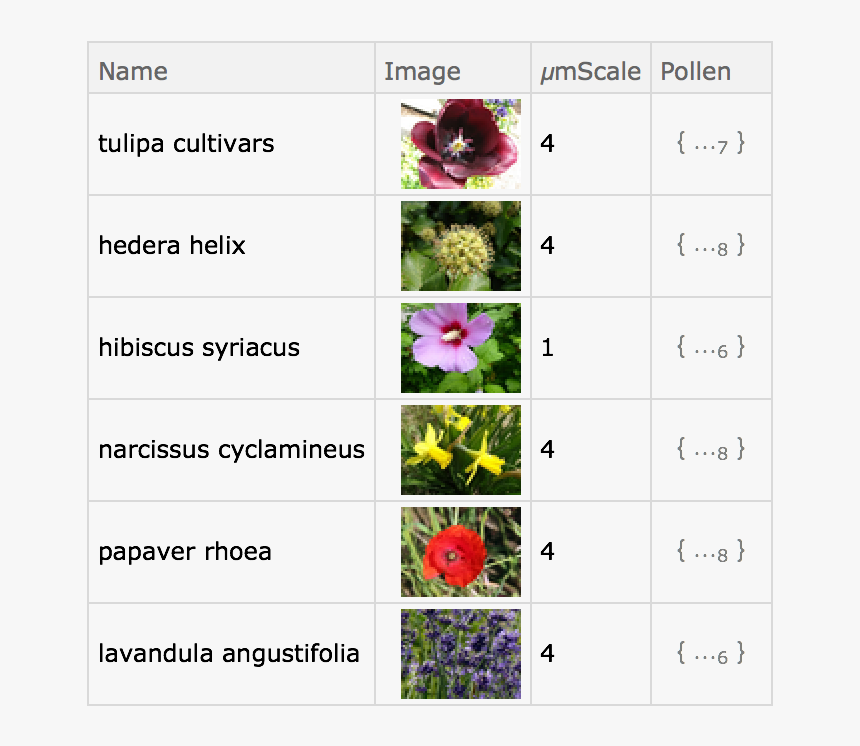This screenshot has height=746, width=860.
Task: Expand narcissus cyclamineus Pollen entries
Action: click(x=711, y=450)
